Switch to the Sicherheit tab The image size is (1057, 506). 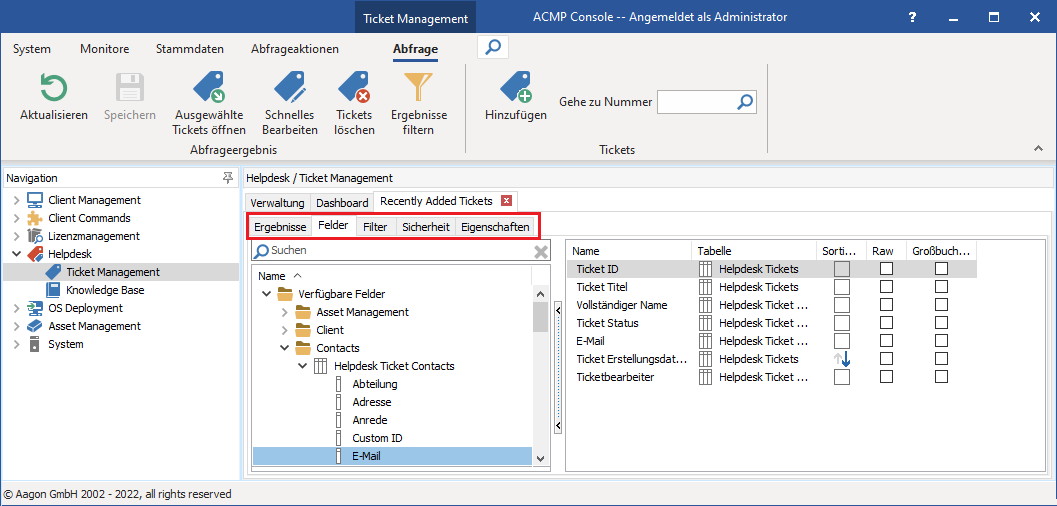[426, 227]
